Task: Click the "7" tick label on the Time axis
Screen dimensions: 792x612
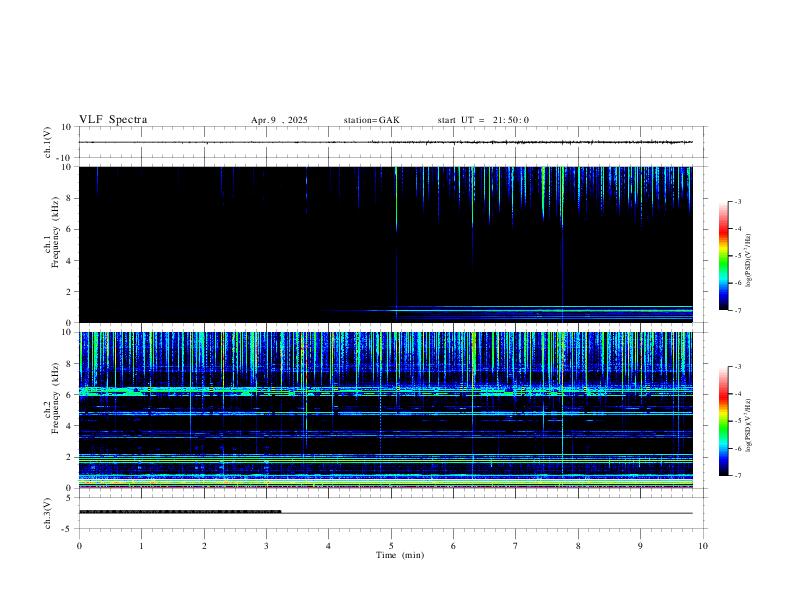Action: 516,546
